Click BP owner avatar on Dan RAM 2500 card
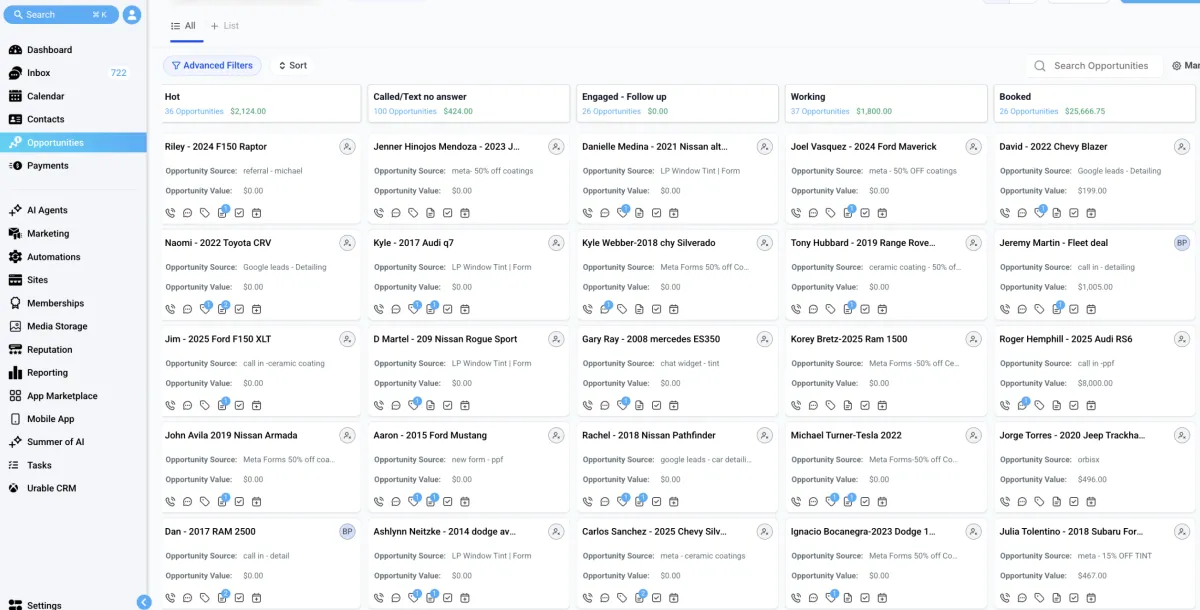 pyautogui.click(x=347, y=532)
